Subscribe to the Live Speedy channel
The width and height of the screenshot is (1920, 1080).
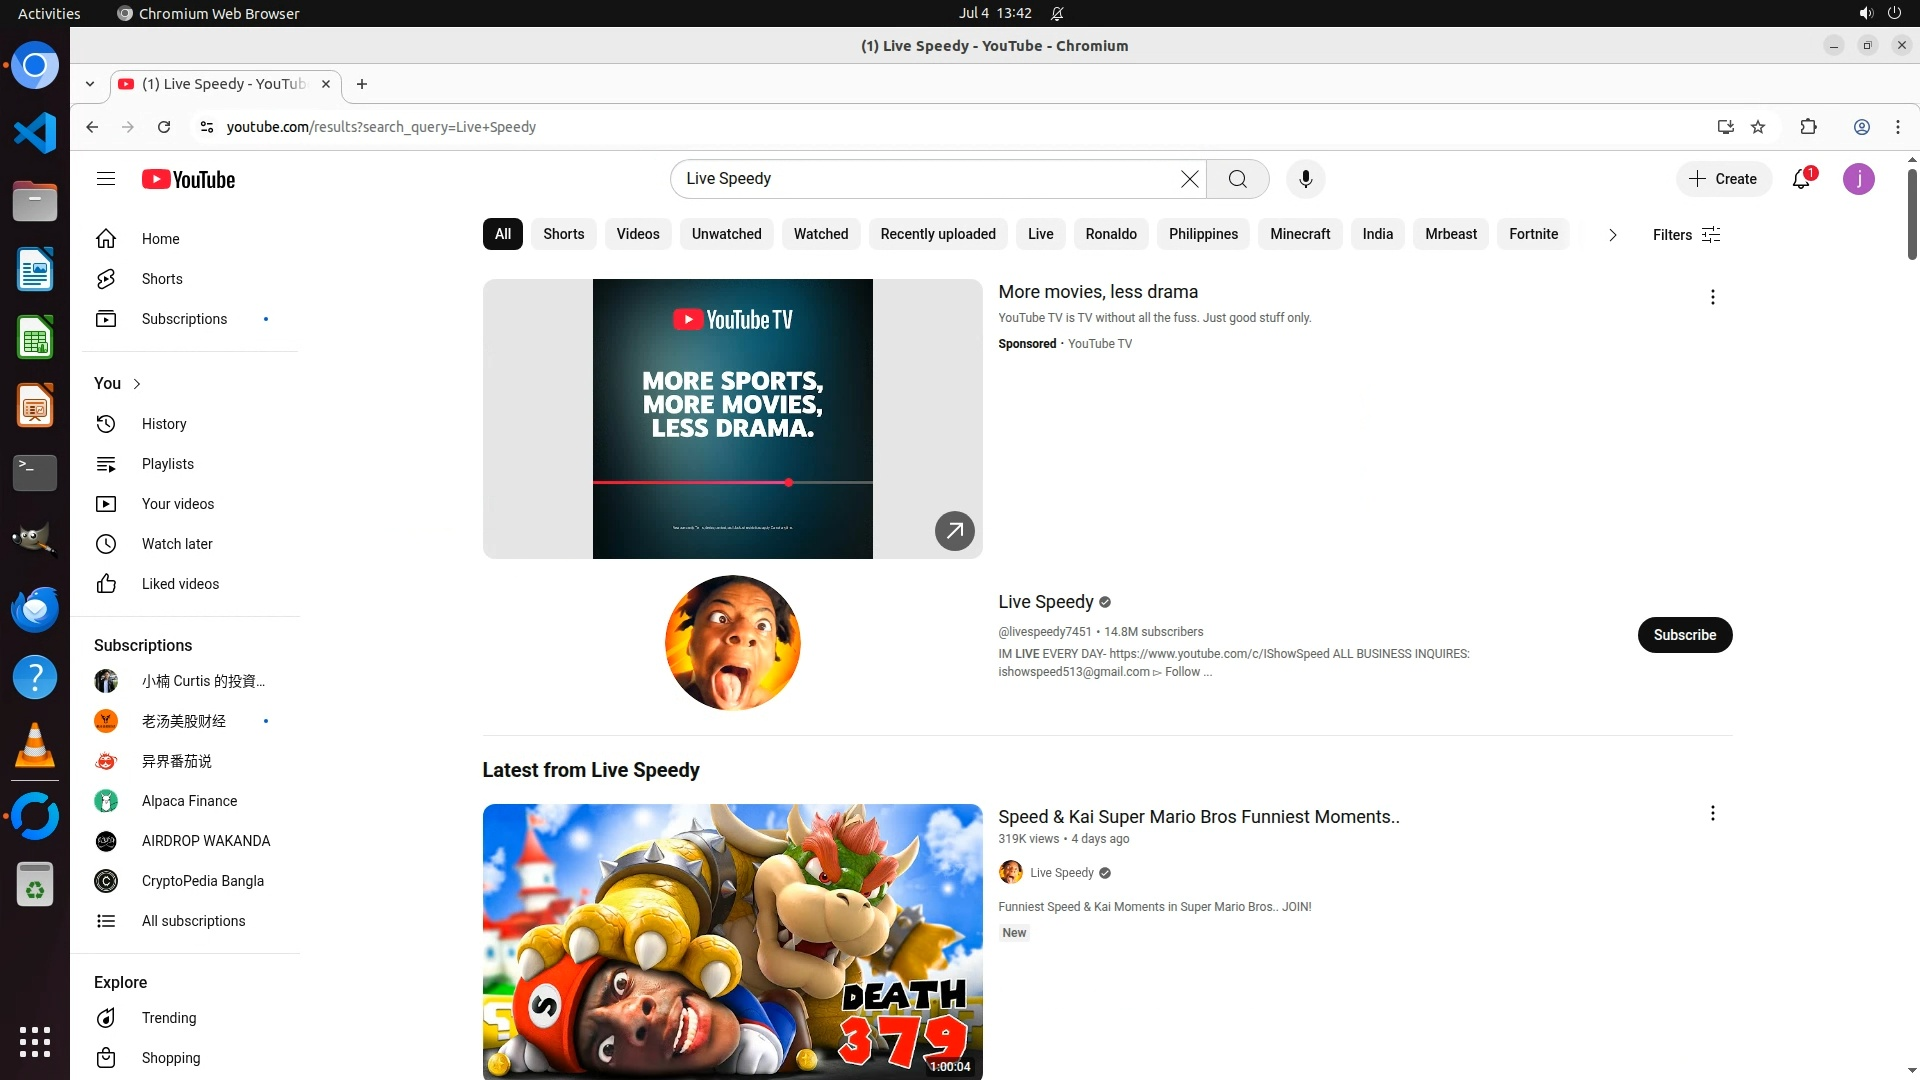click(x=1684, y=635)
